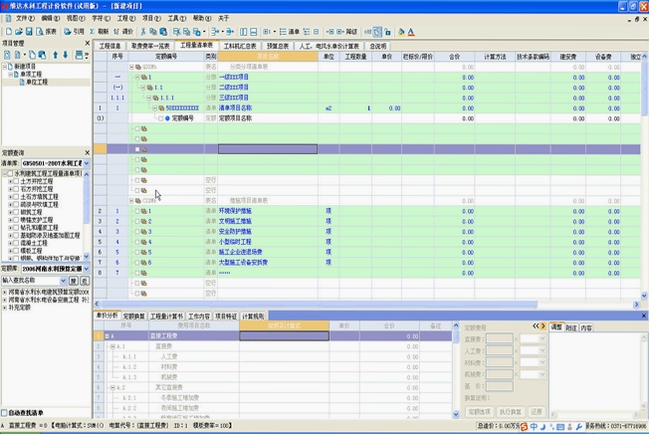Image resolution: width=649 pixels, height=434 pixels.
Task: Click the paste icon in toolbar
Action: (x=163, y=31)
